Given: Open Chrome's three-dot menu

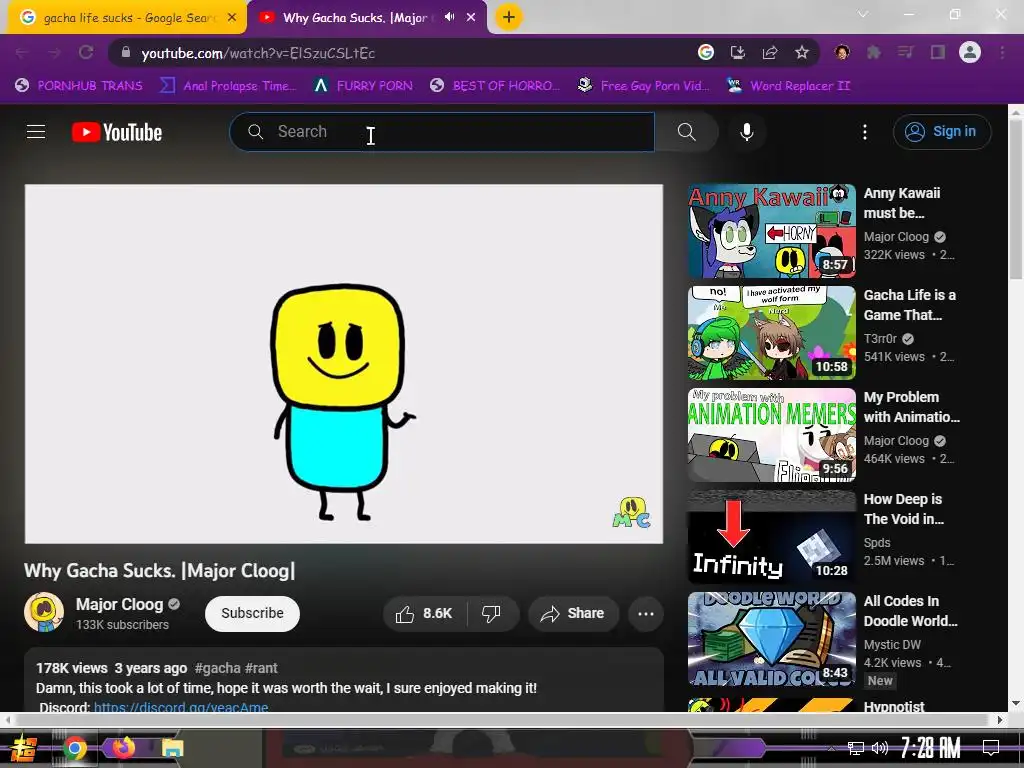Looking at the screenshot, I should coord(1002,52).
